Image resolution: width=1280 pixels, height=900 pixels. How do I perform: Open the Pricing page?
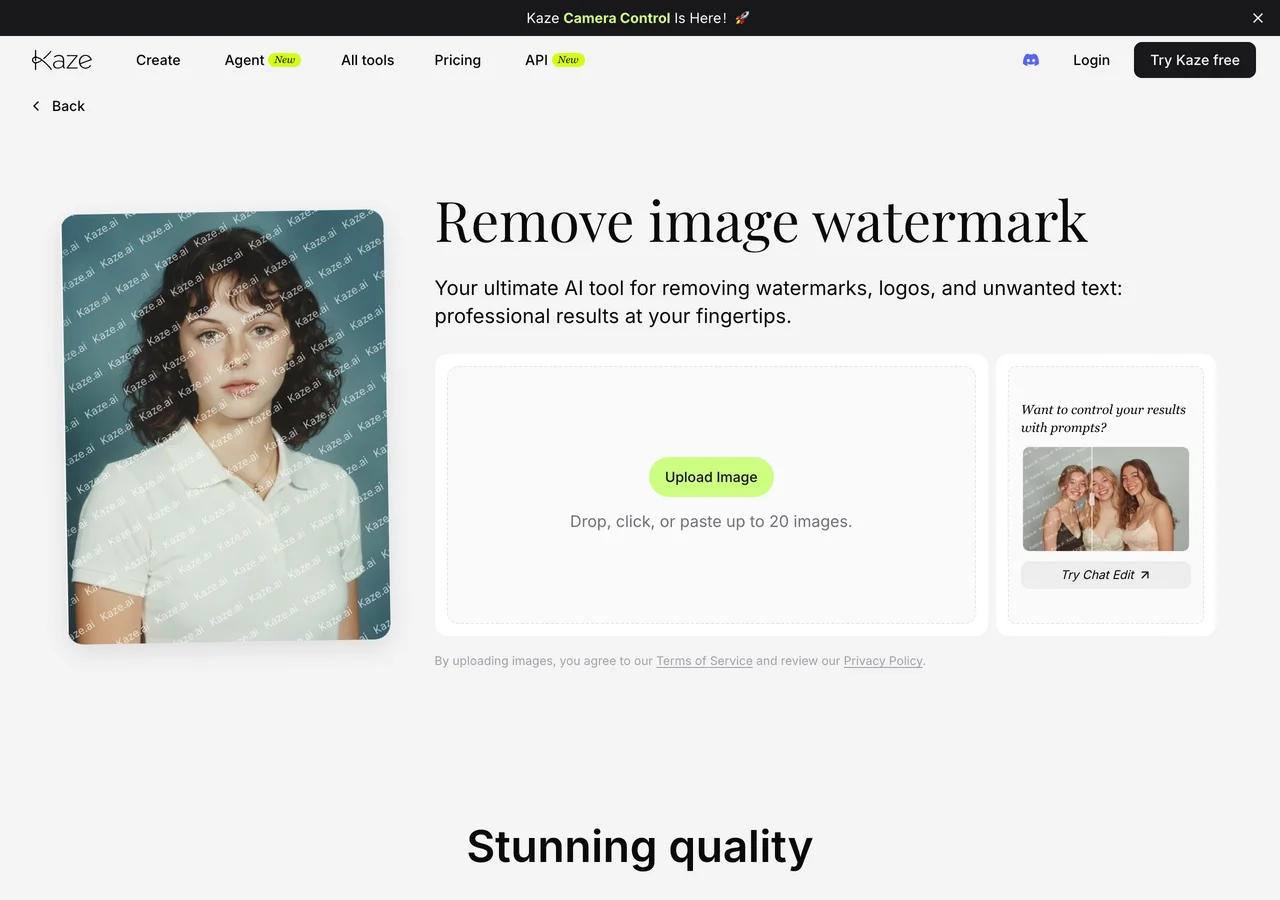tap(458, 60)
